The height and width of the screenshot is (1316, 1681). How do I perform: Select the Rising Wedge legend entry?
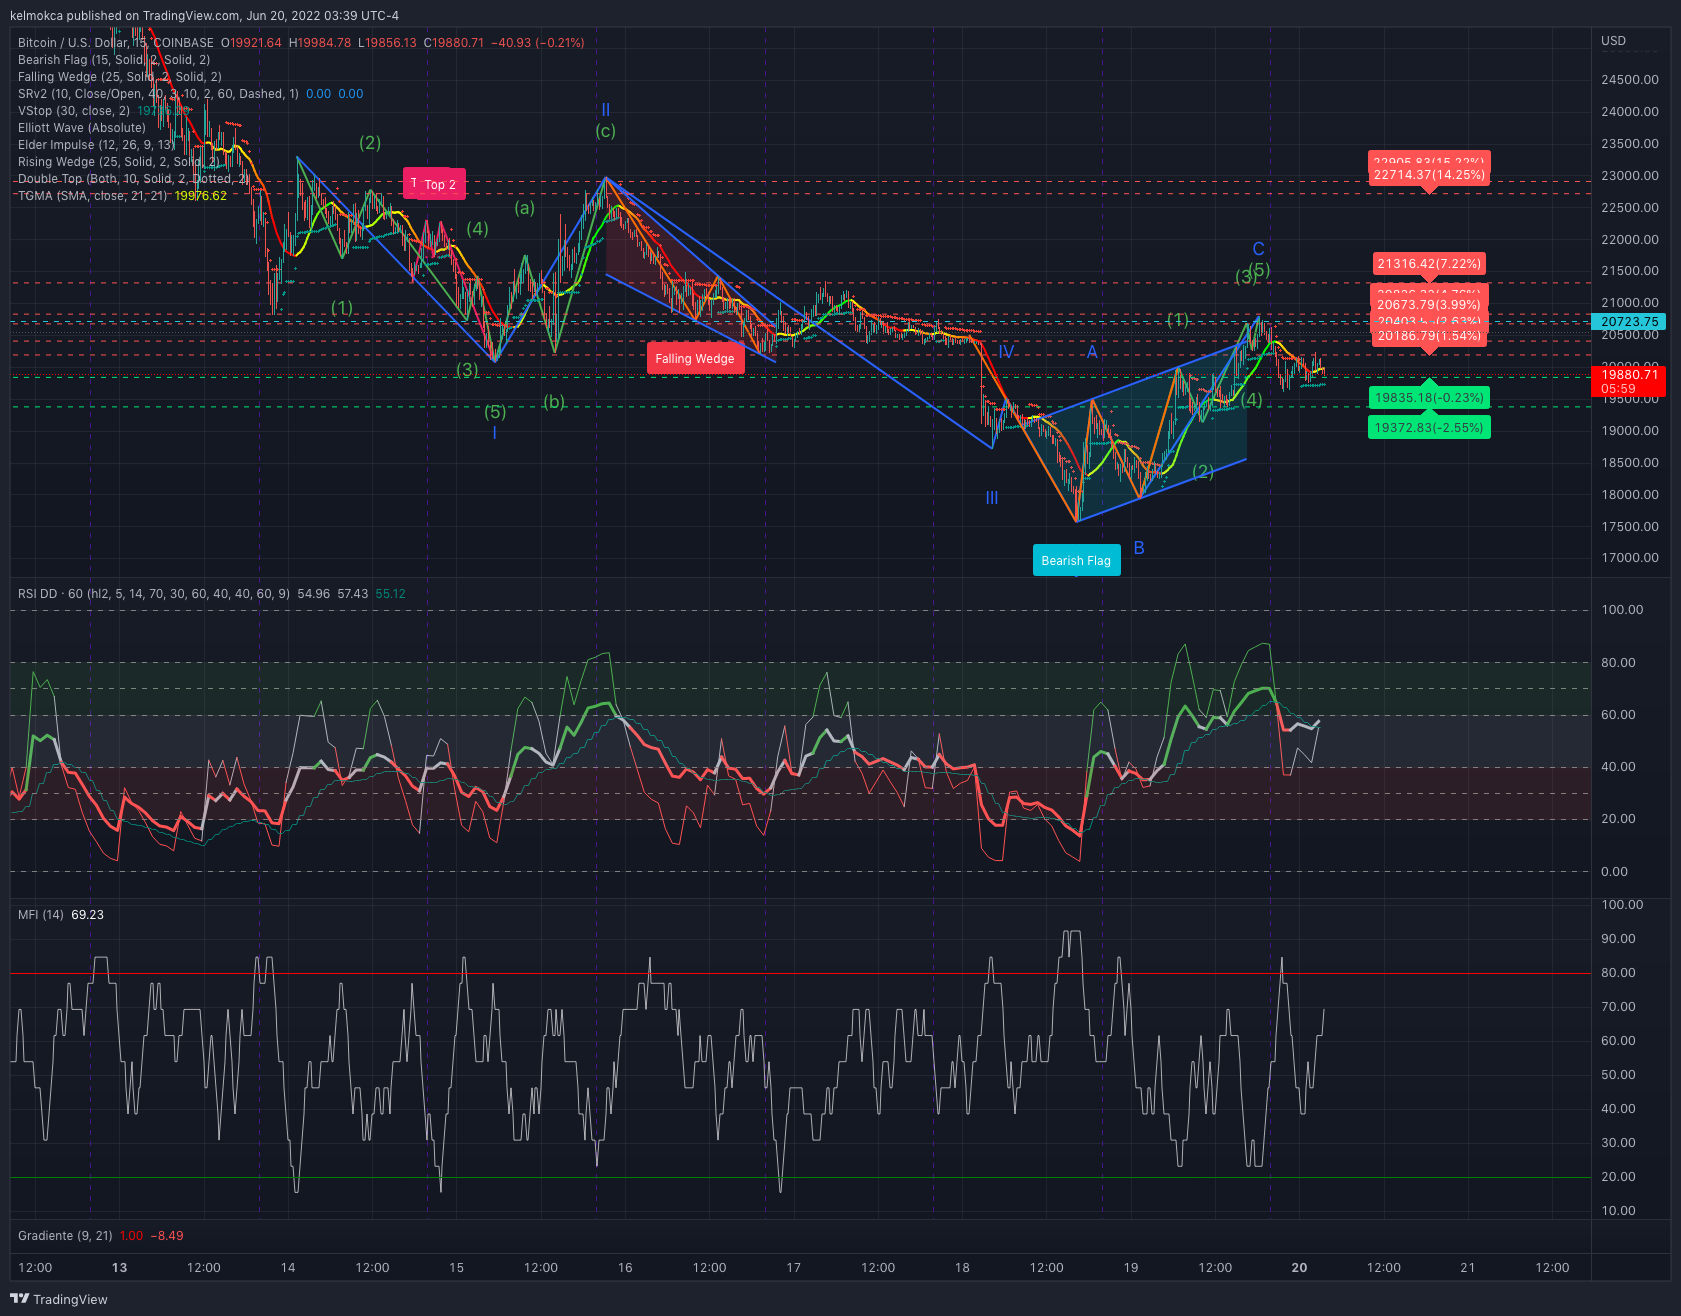tap(119, 162)
